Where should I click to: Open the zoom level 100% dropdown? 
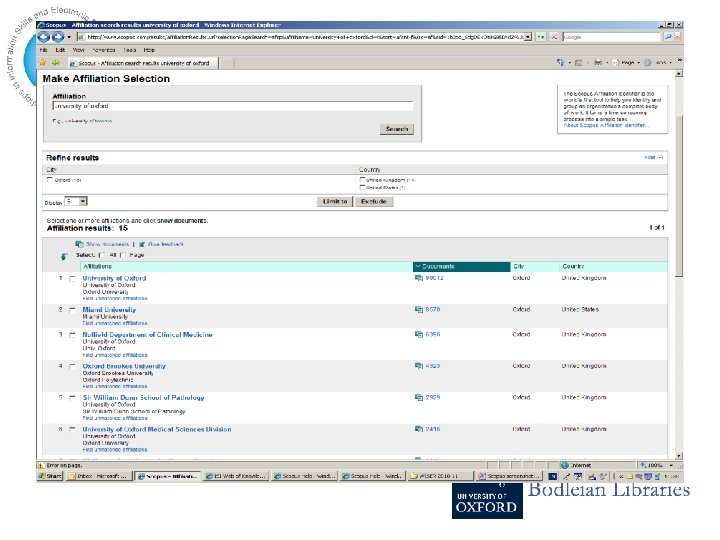[671, 465]
